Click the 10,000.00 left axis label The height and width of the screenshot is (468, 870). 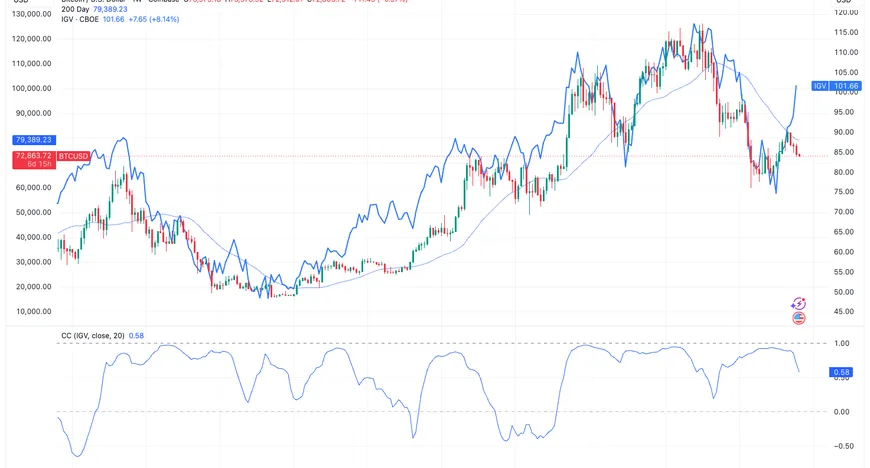pyautogui.click(x=33, y=311)
